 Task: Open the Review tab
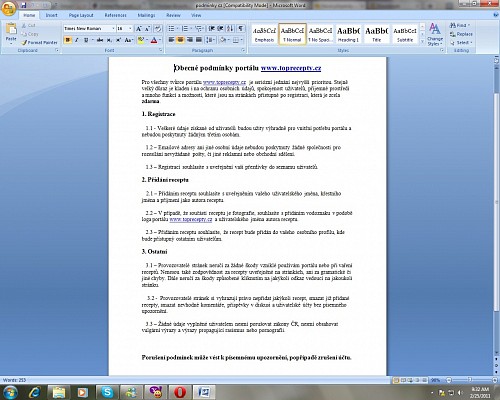coord(173,15)
